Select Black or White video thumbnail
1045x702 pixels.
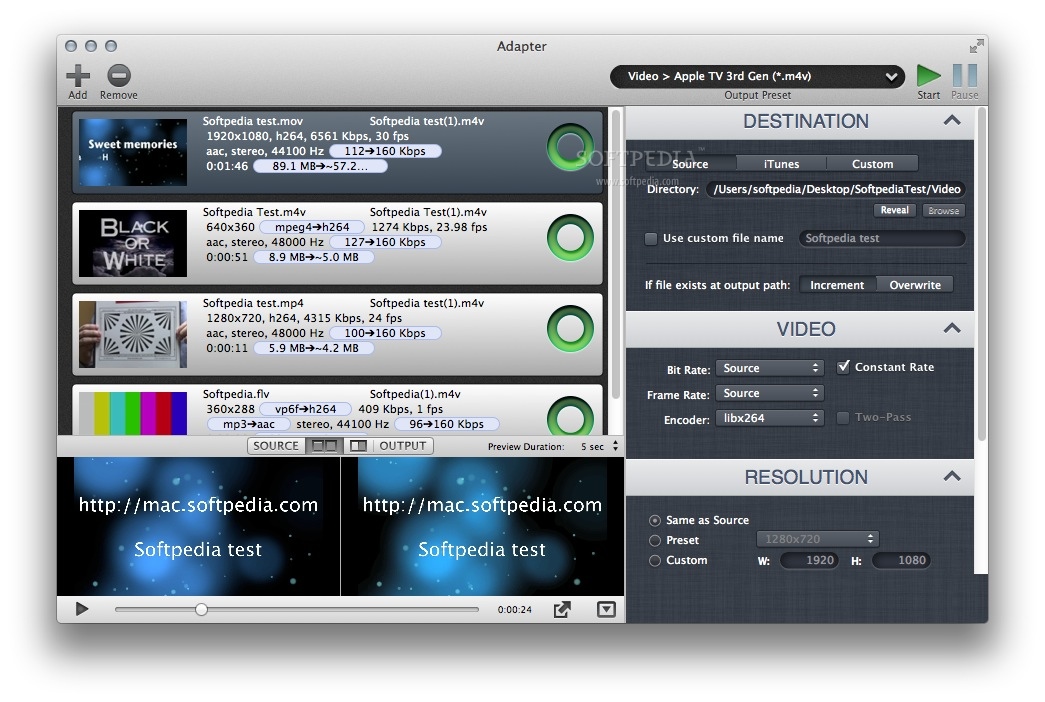133,243
